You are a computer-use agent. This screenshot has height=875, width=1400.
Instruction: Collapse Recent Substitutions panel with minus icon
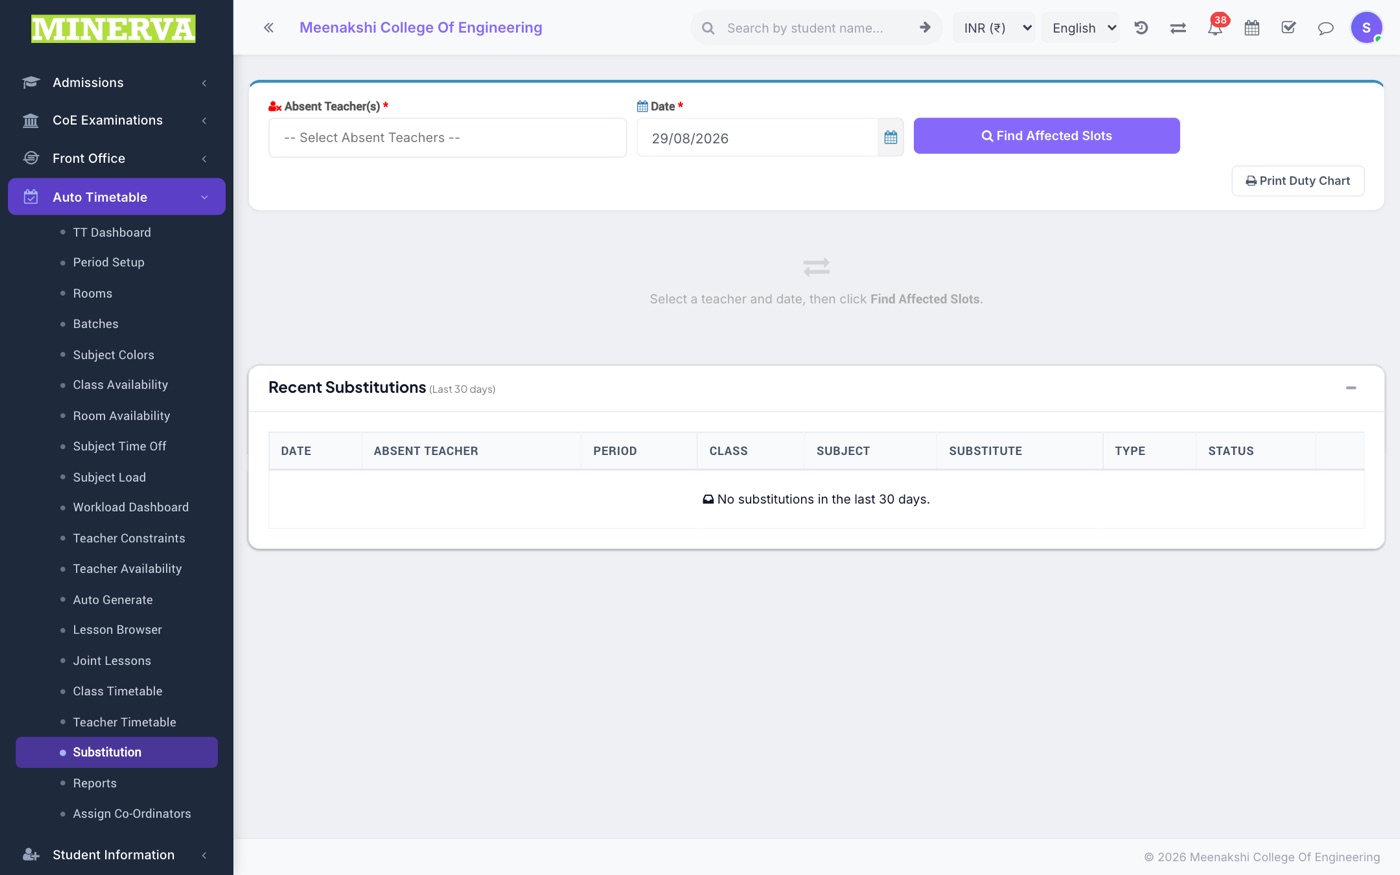click(x=1351, y=388)
